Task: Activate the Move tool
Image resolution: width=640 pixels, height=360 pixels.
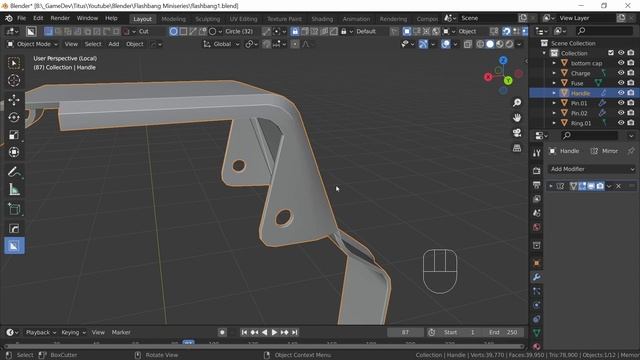Action: point(14,100)
